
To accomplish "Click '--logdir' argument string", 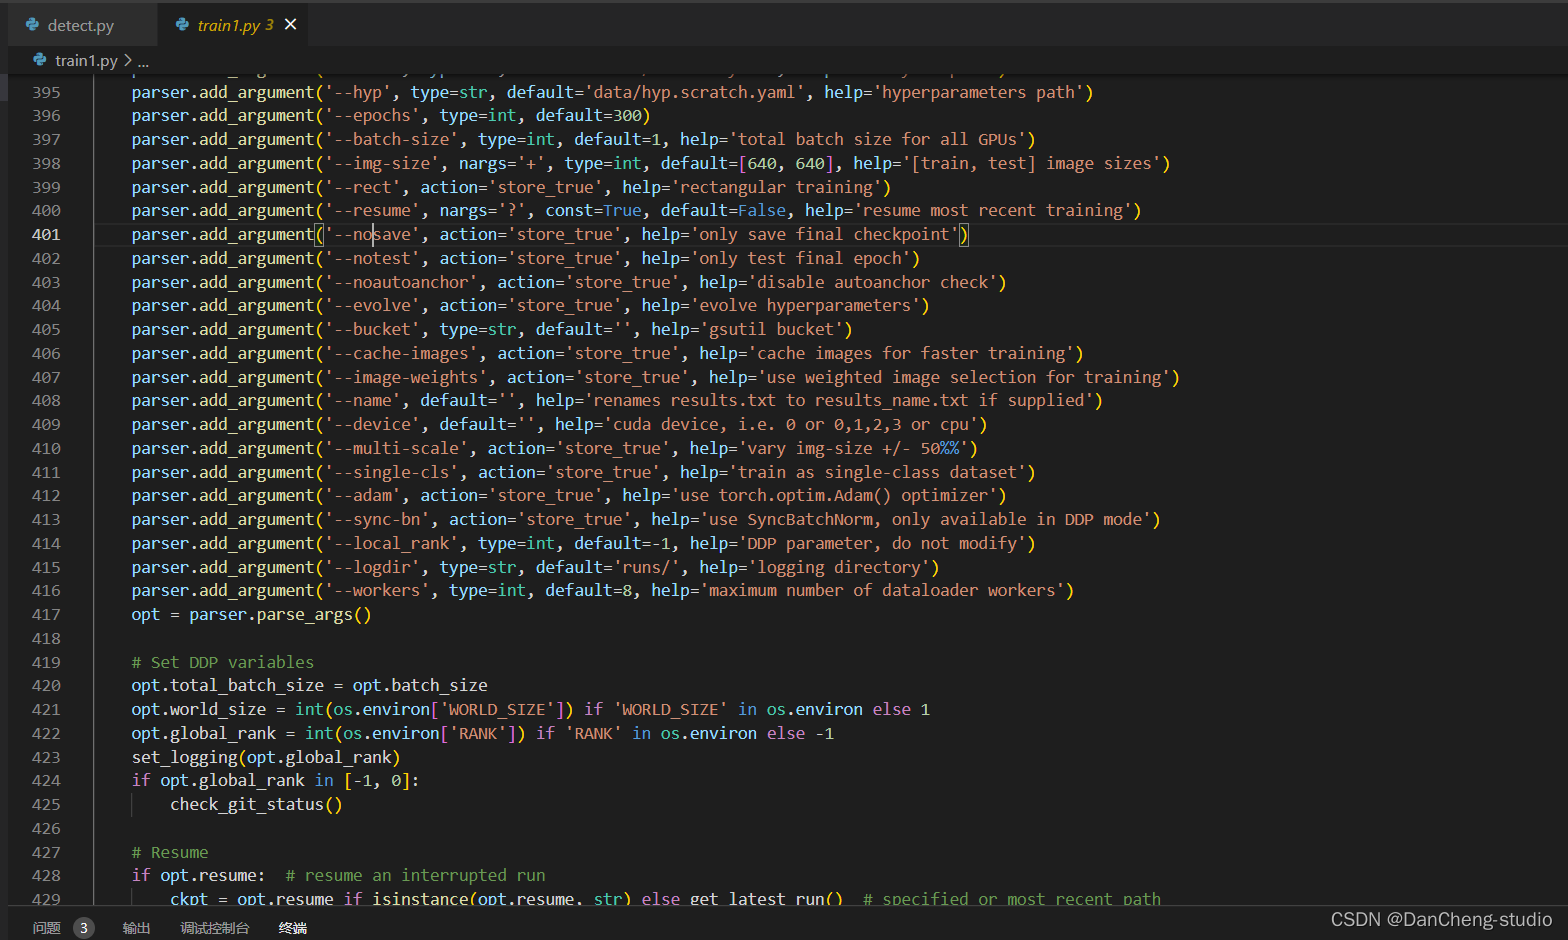I will [372, 568].
